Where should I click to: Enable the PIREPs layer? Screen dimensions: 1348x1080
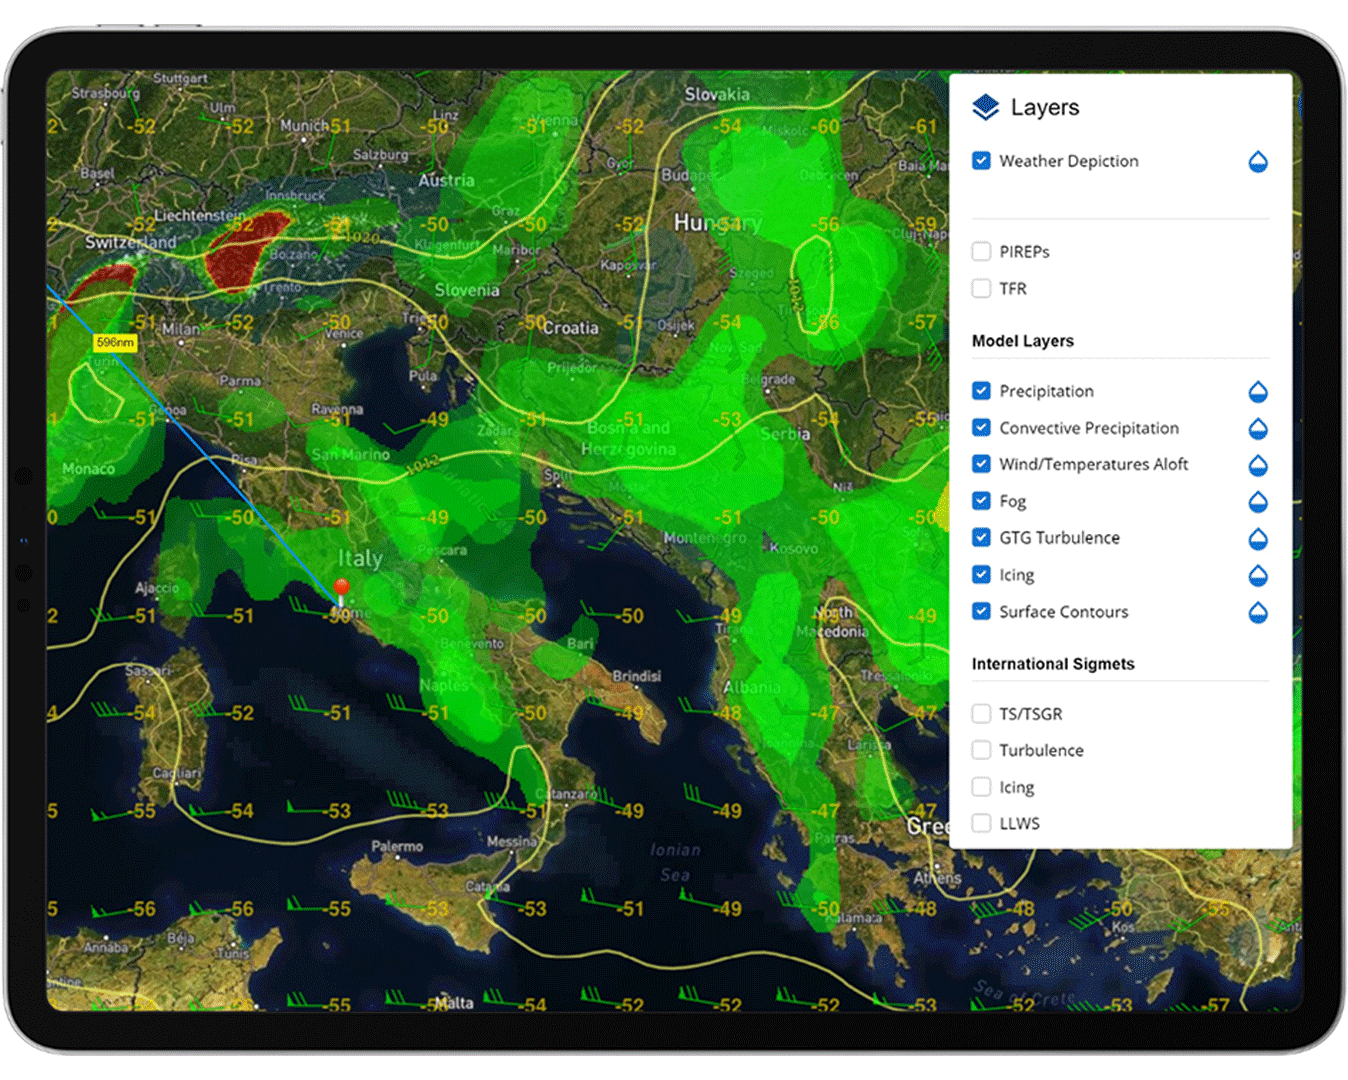981,251
